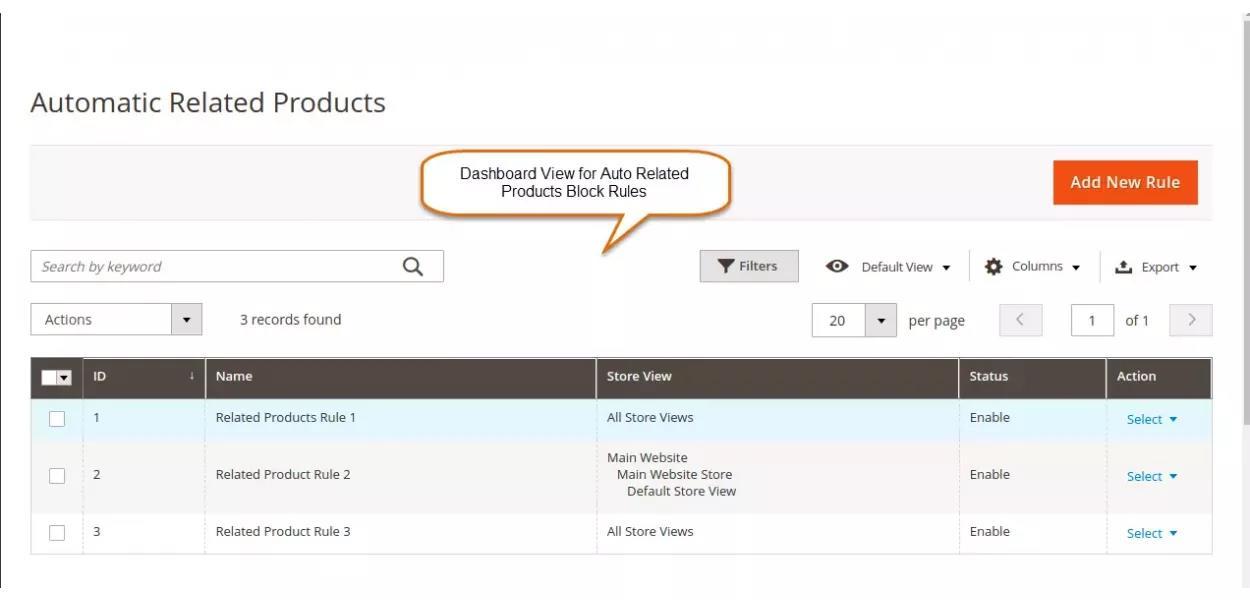The height and width of the screenshot is (600, 1250).
Task: Go to previous page arrow
Action: tap(1020, 320)
